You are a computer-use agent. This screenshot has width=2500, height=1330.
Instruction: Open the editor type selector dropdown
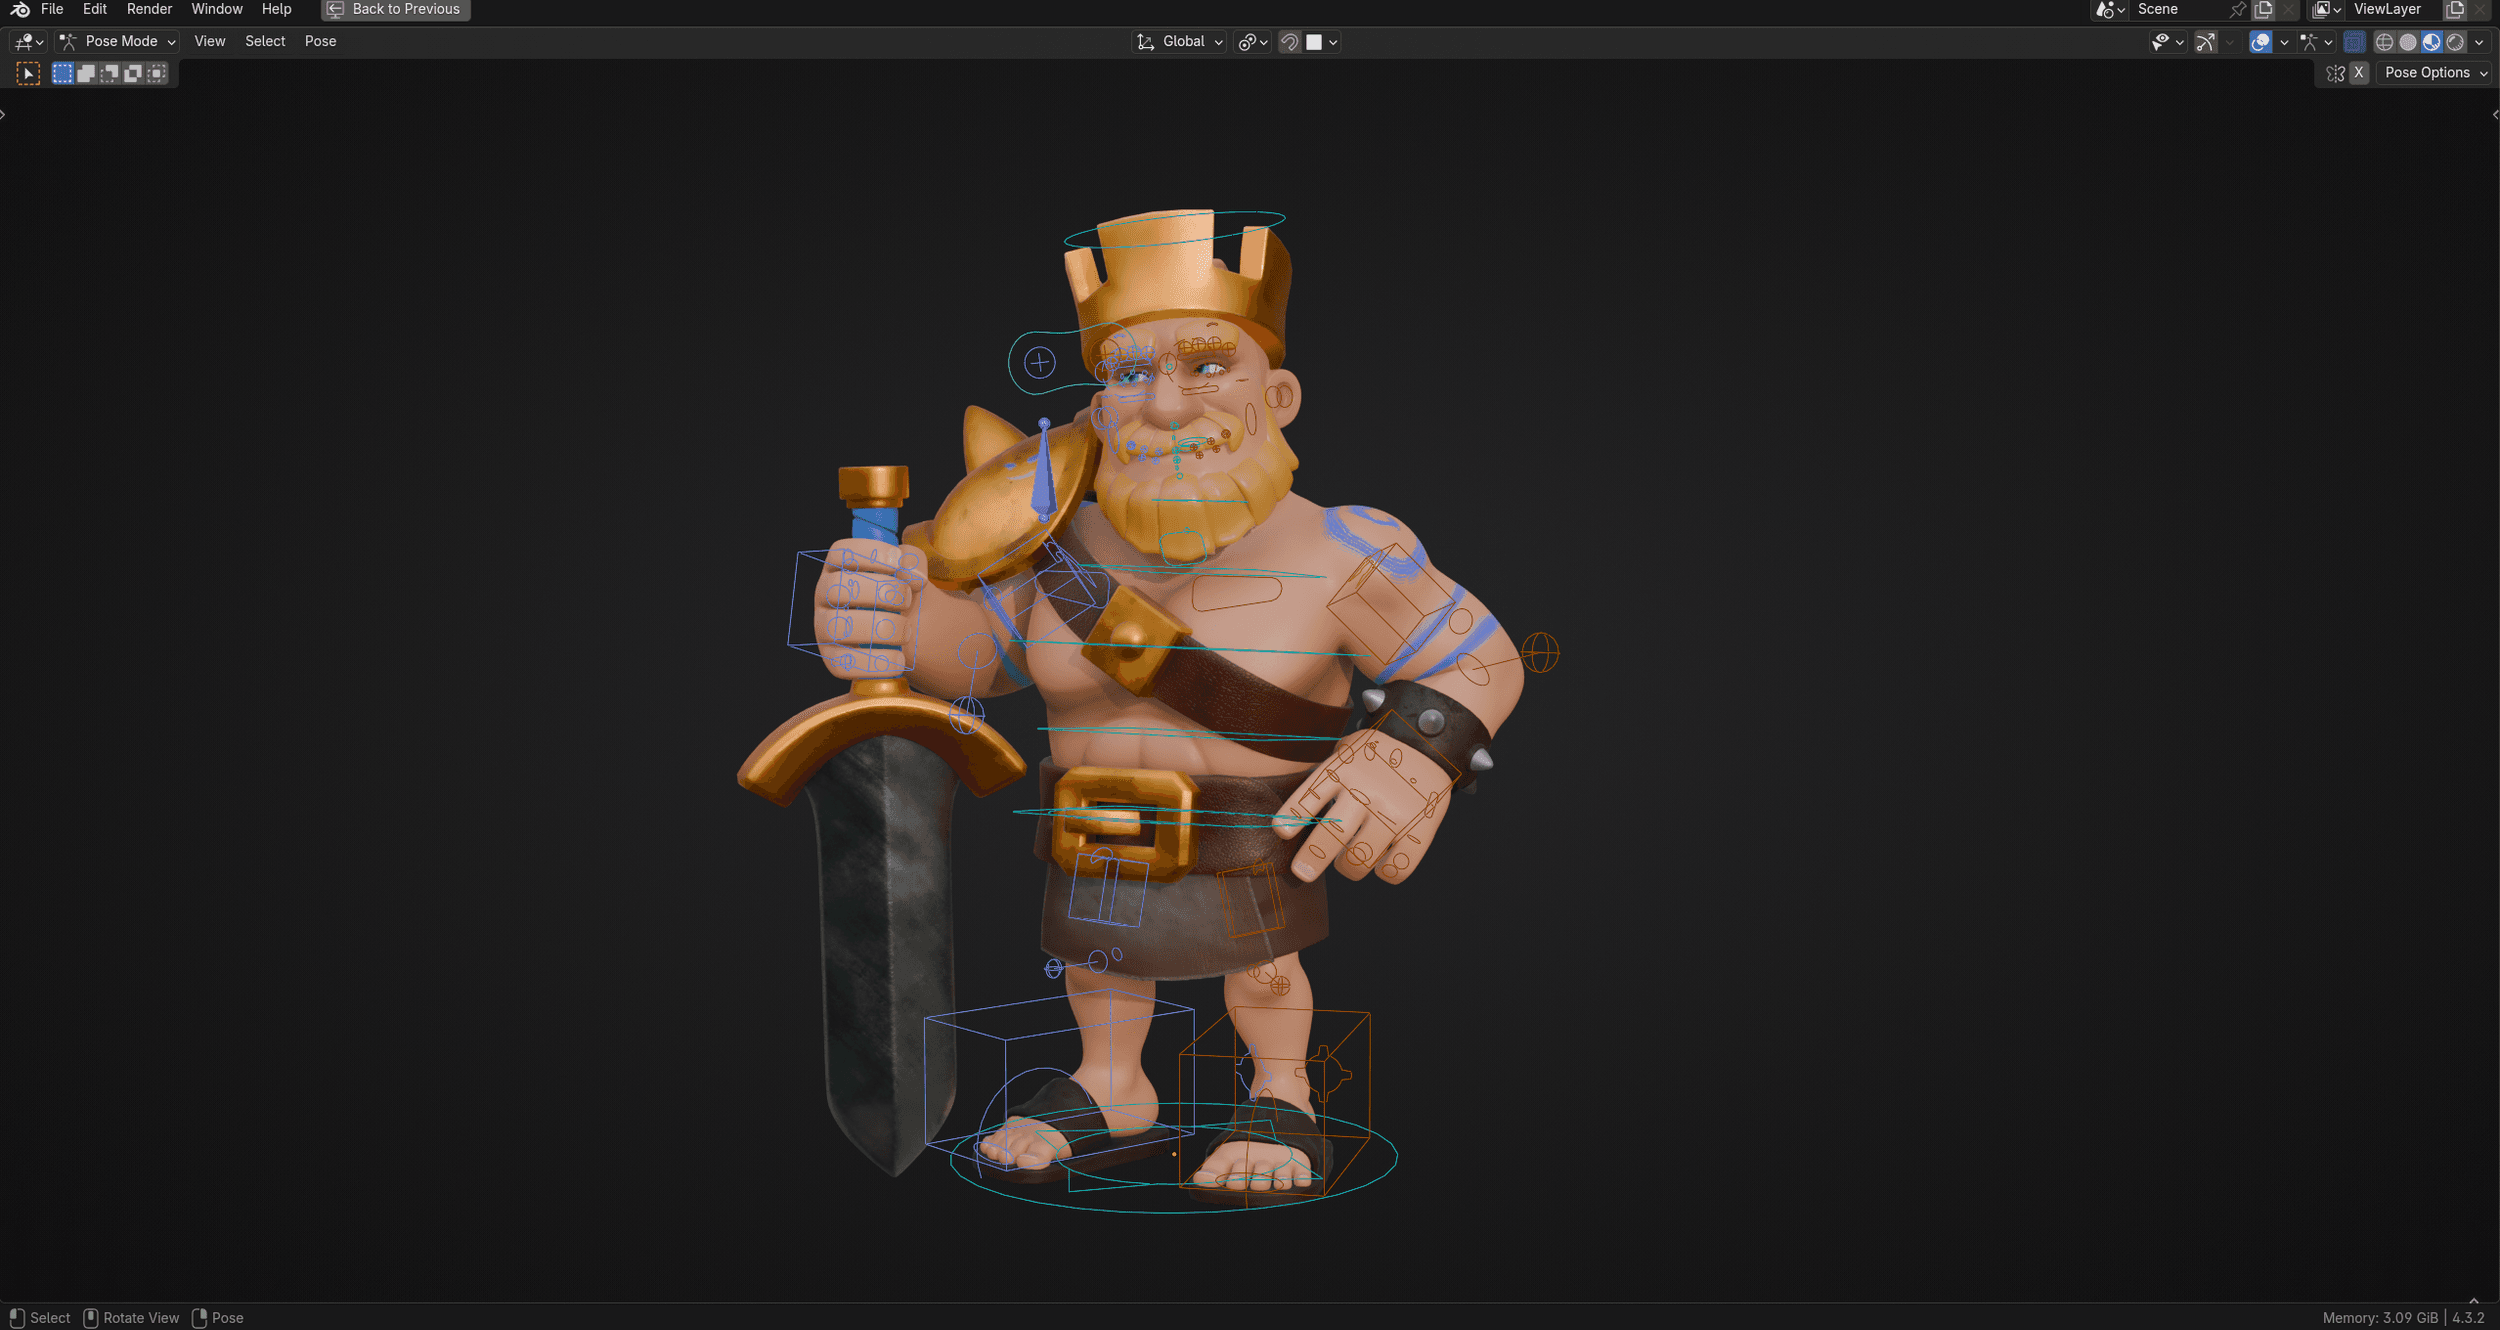[x=27, y=41]
